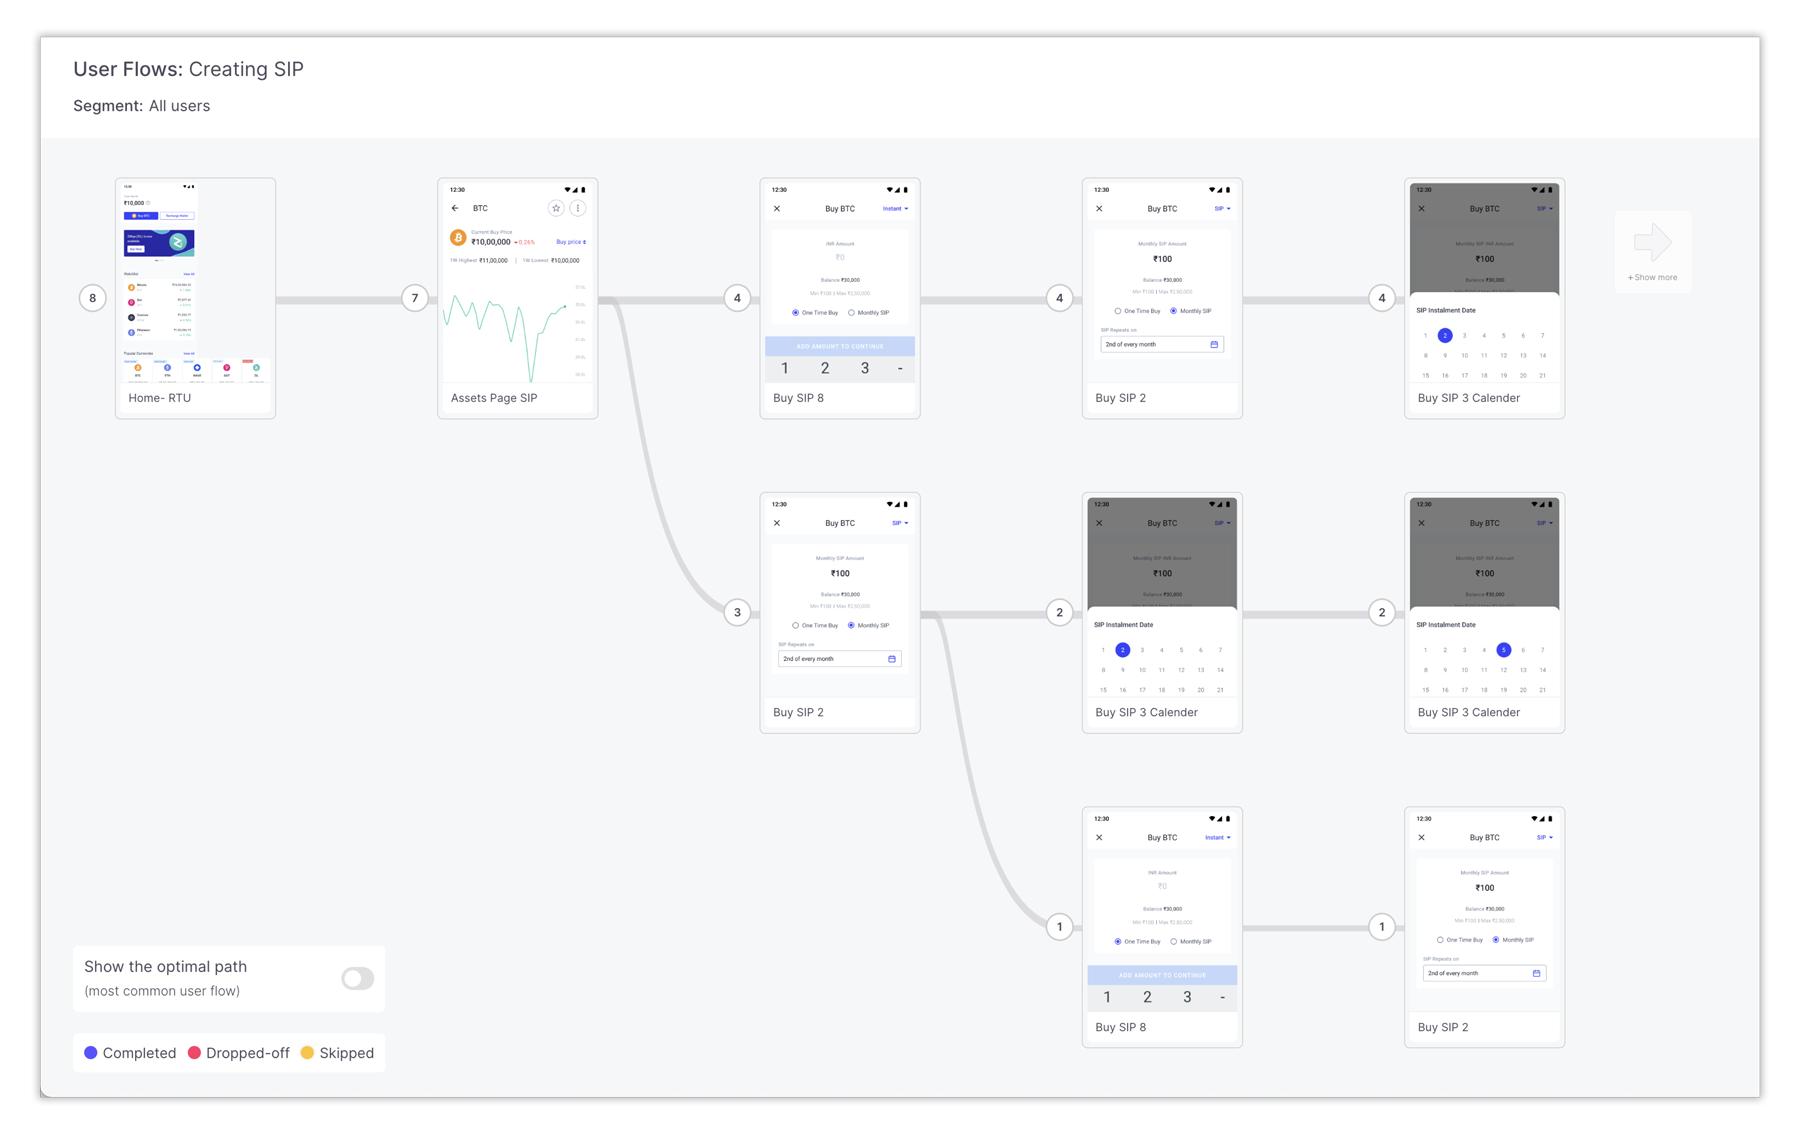Open the Assets Page SIP screen thumbnail
The width and height of the screenshot is (1800, 1134).
pos(517,298)
